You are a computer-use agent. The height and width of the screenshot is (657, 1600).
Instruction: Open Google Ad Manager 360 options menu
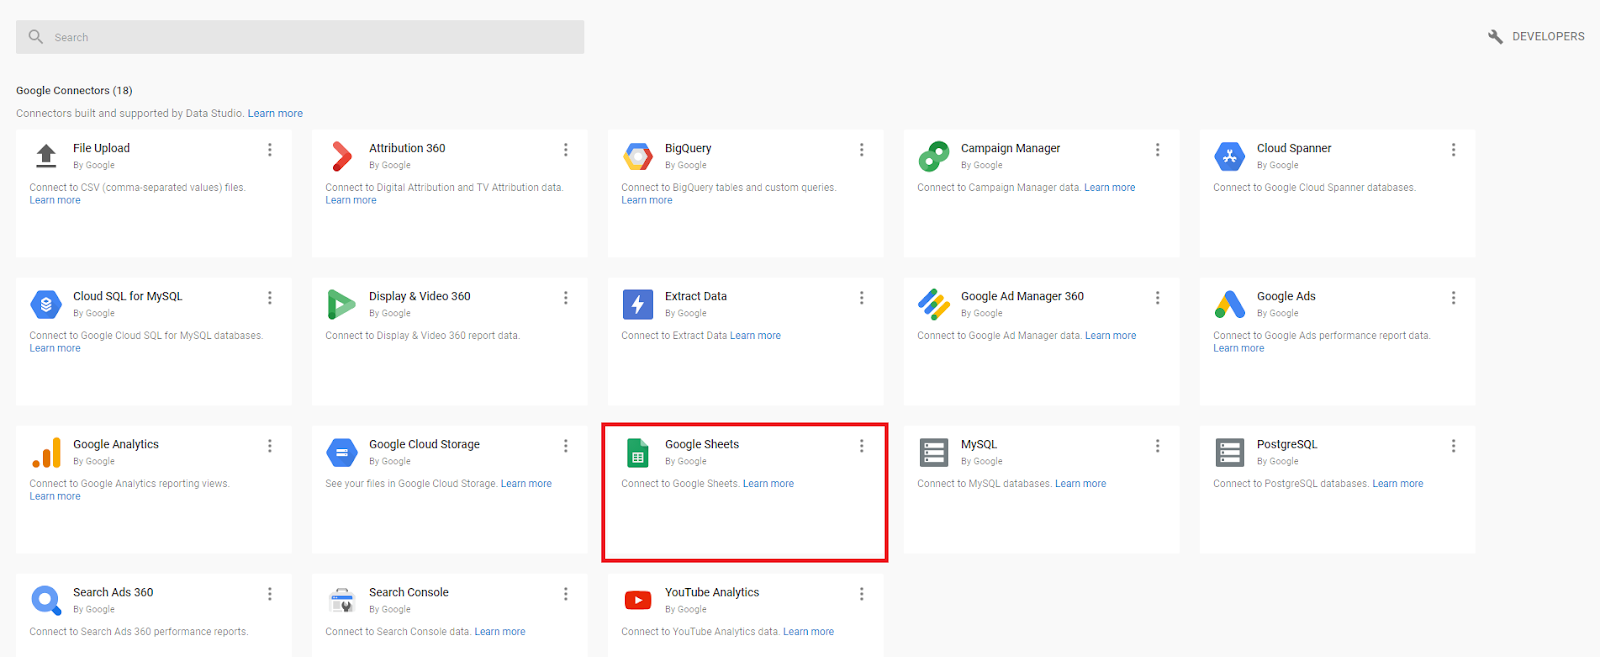coord(1157,297)
